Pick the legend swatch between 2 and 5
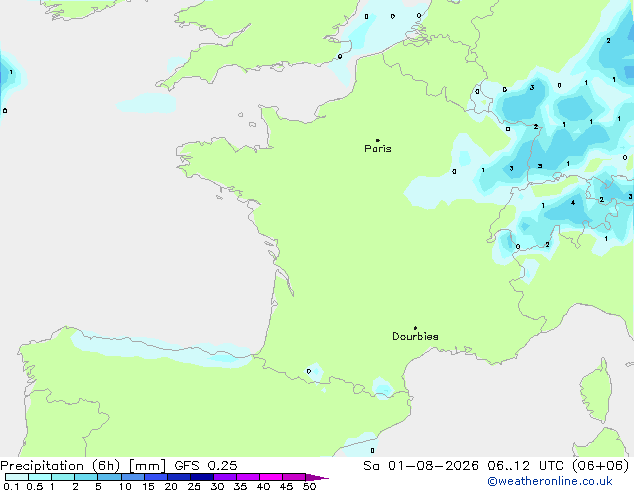Screen dimensions: 634x490 (86, 477)
